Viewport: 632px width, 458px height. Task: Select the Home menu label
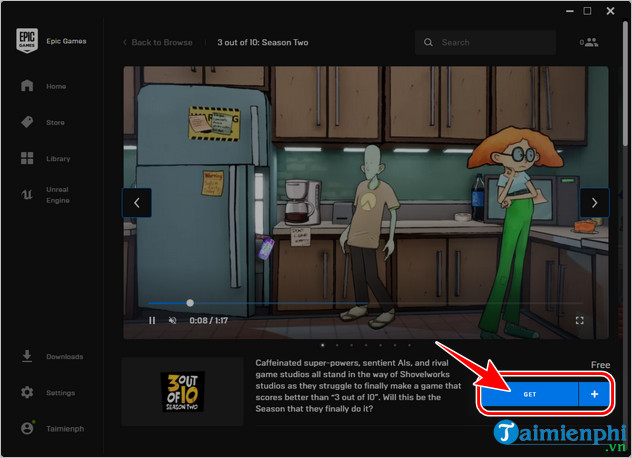[56, 86]
